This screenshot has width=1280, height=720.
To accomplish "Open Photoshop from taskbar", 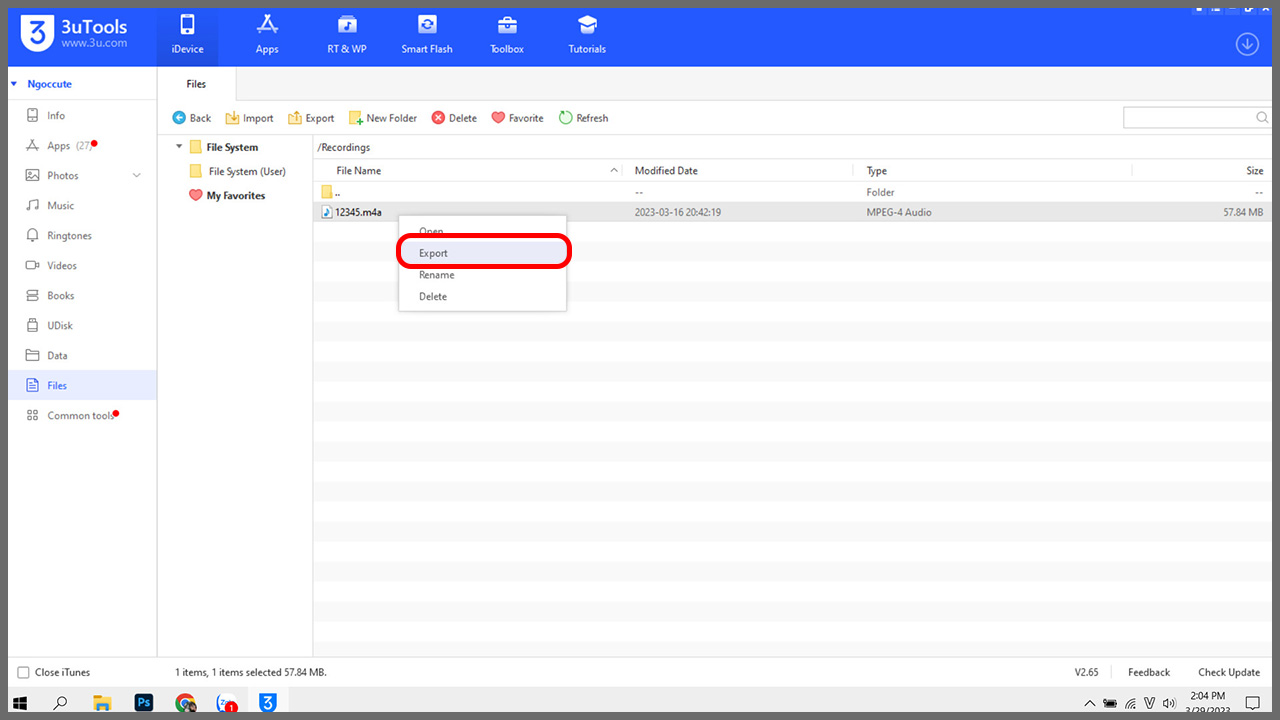I will [x=143, y=703].
